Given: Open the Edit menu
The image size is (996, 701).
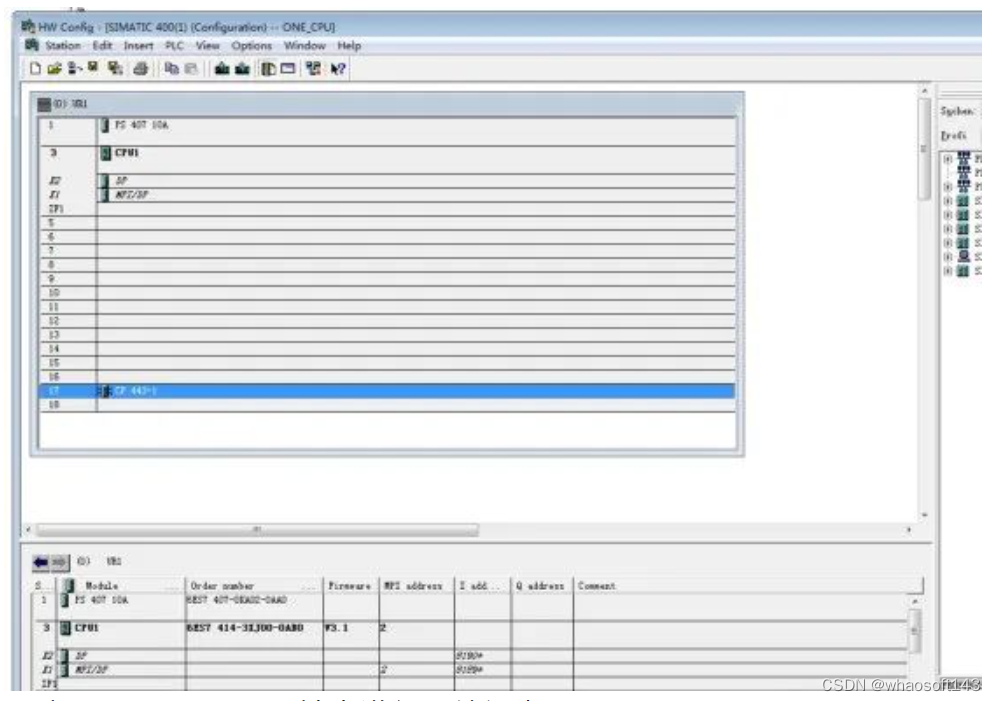Looking at the screenshot, I should [102, 46].
